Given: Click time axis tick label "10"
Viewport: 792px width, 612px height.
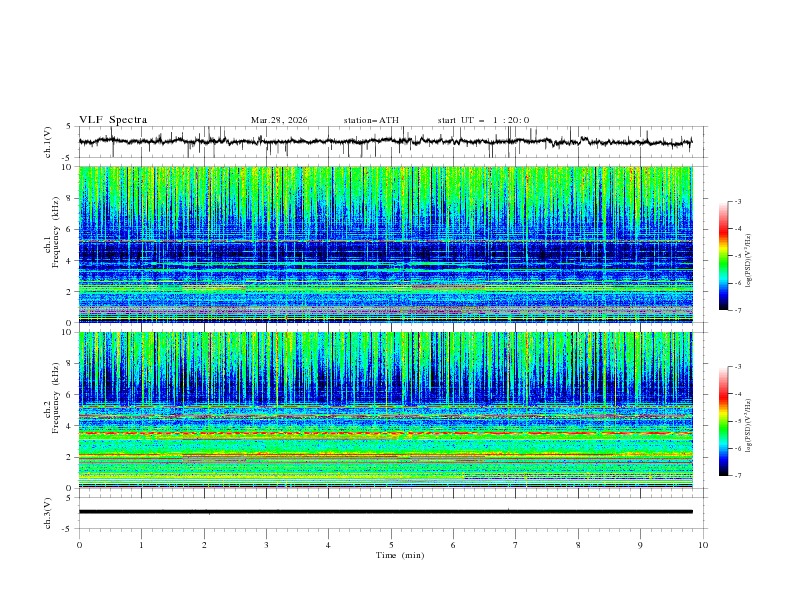Looking at the screenshot, I should (703, 545).
